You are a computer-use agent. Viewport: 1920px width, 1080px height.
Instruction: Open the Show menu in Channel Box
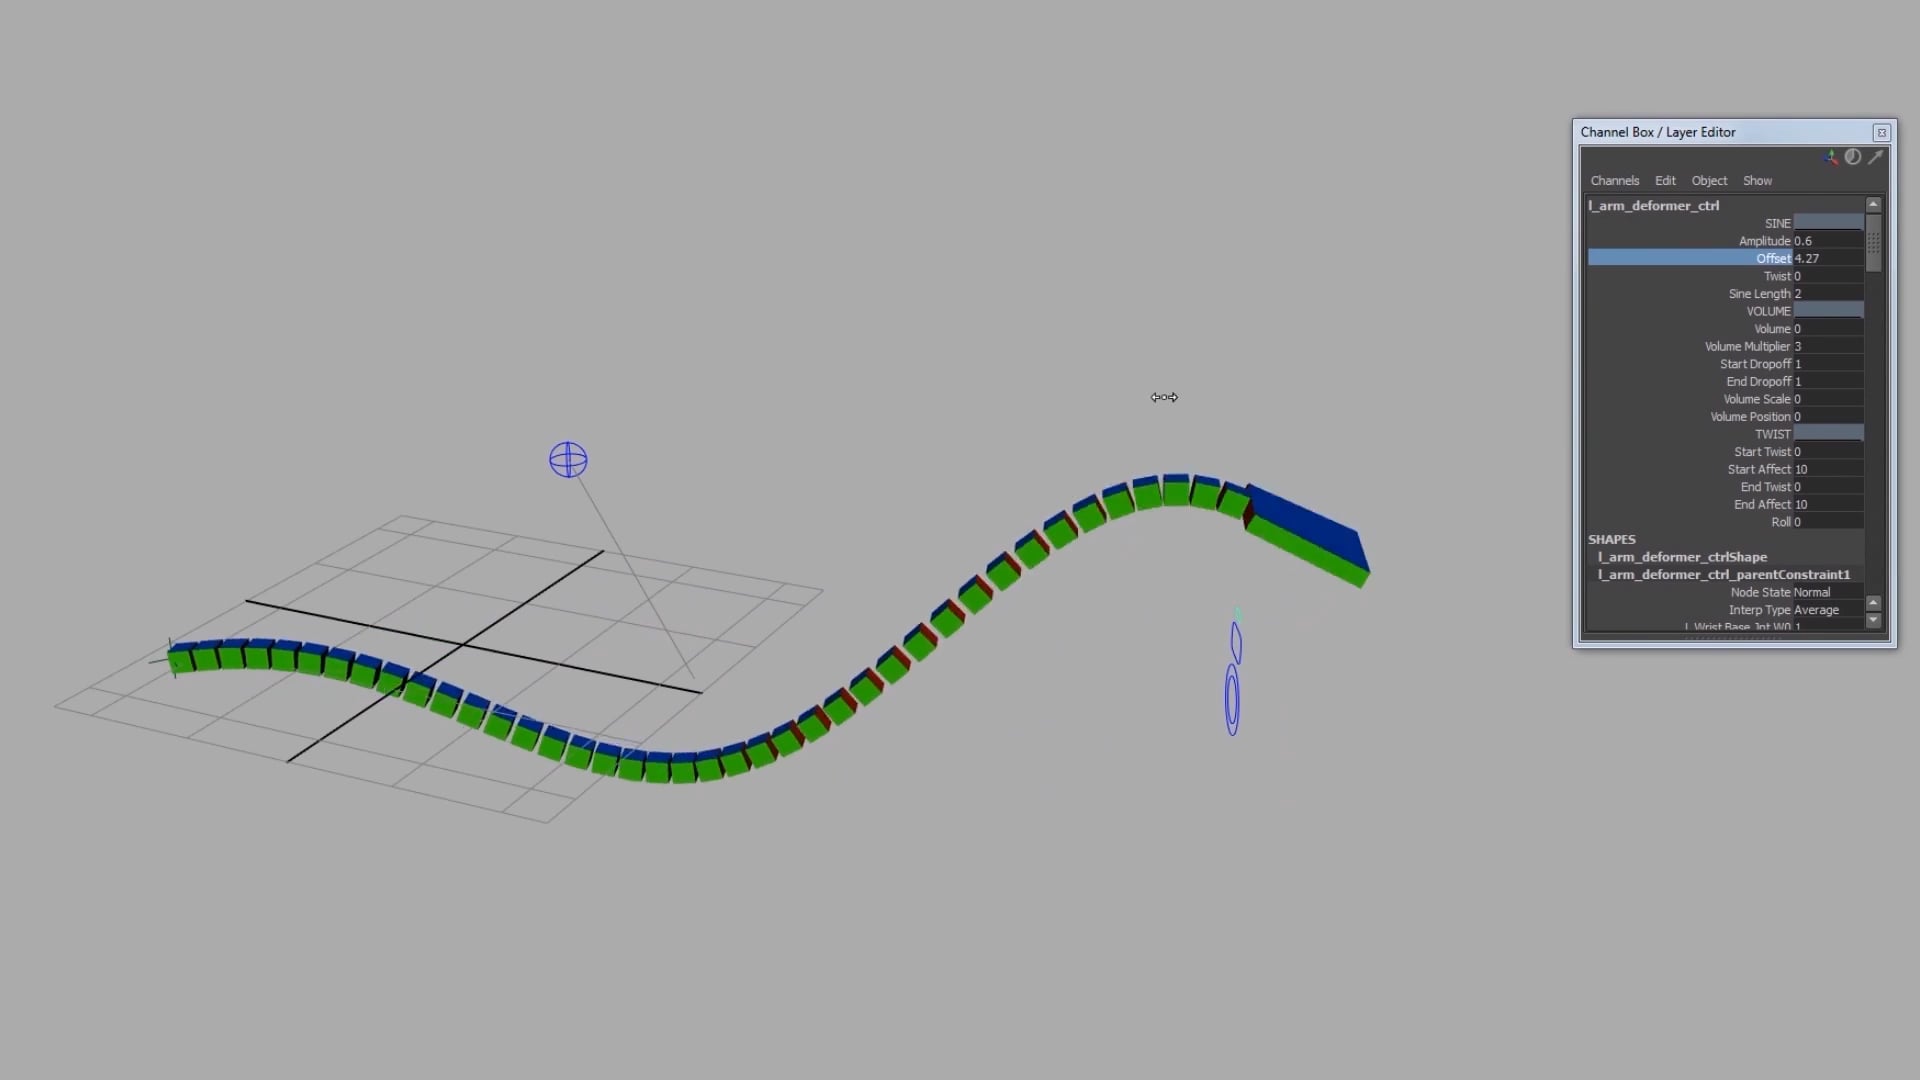1757,181
